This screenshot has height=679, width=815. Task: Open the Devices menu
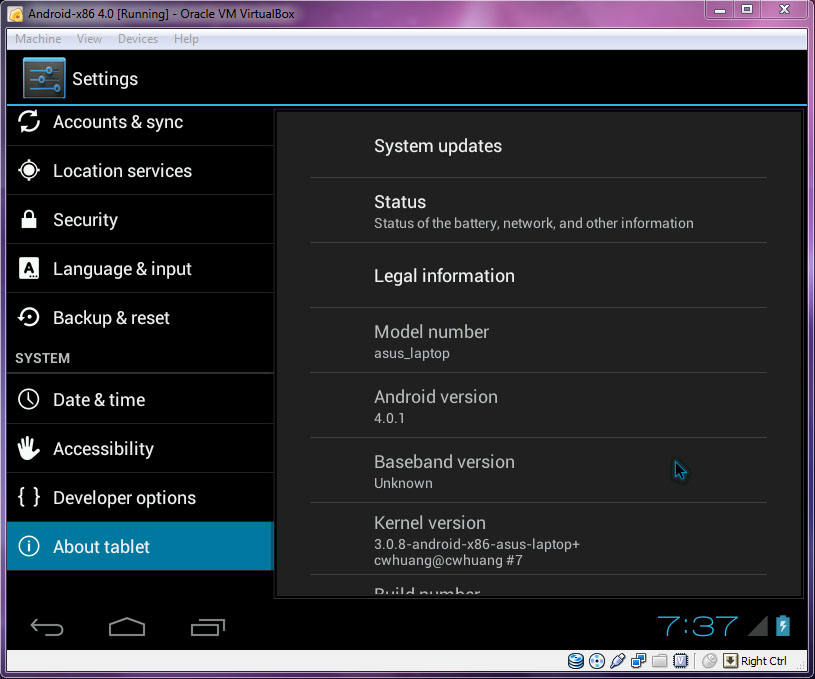tap(138, 39)
